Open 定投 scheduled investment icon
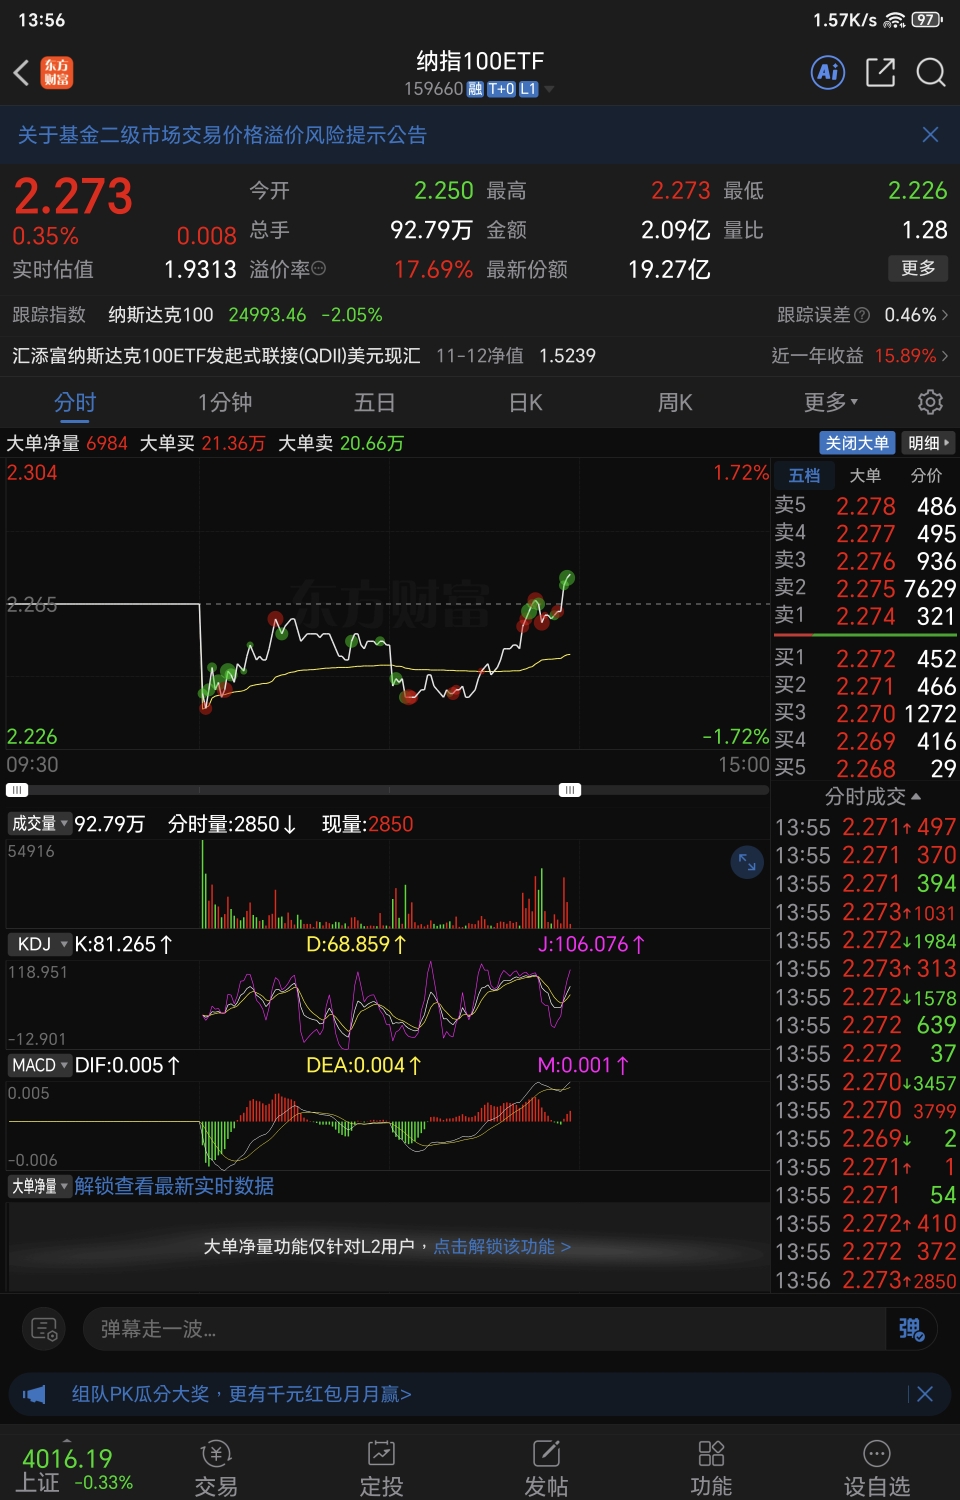 (381, 1452)
